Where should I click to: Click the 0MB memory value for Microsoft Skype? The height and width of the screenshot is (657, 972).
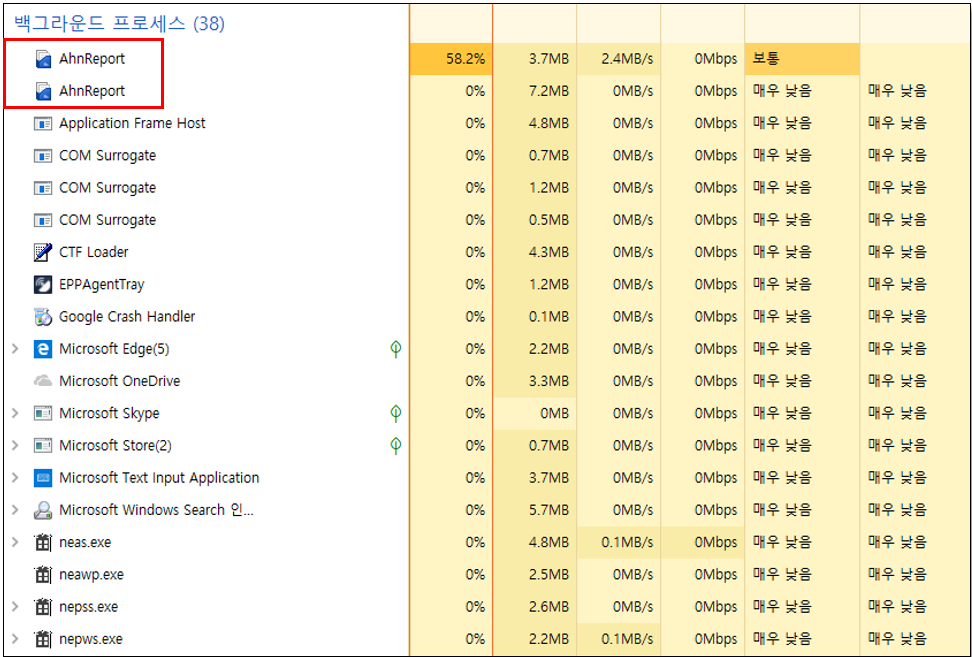pyautogui.click(x=554, y=413)
